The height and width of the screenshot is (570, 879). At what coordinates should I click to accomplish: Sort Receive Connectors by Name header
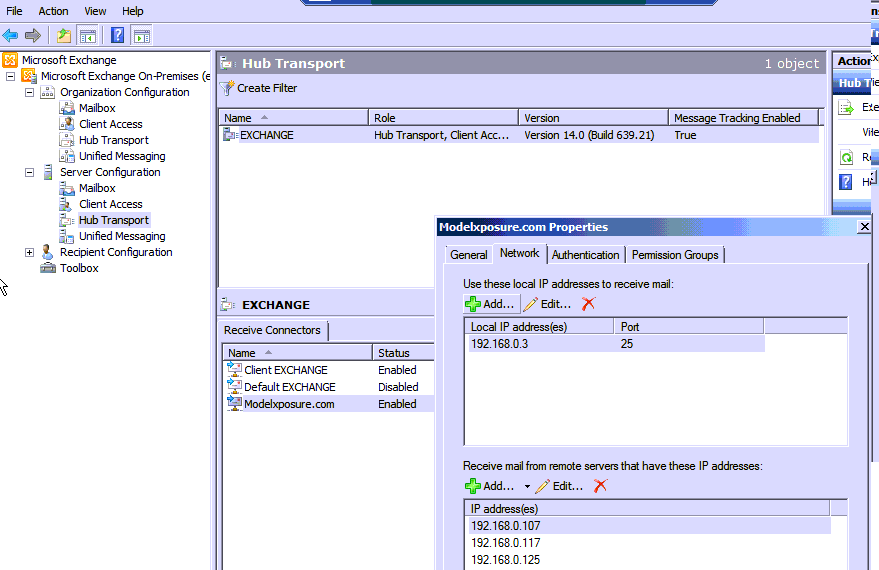[297, 353]
